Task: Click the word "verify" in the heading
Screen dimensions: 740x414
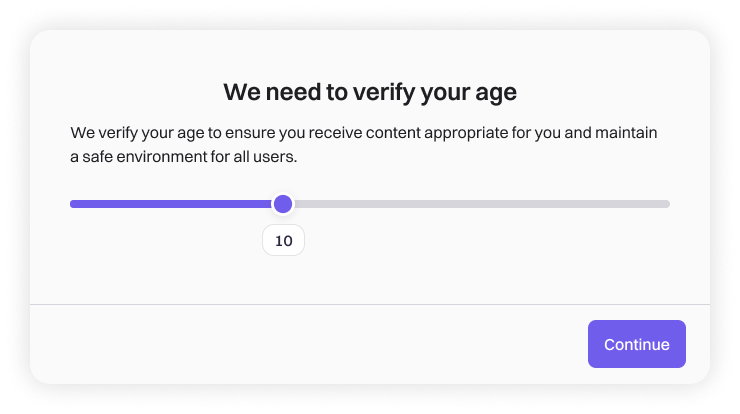Action: pos(383,93)
